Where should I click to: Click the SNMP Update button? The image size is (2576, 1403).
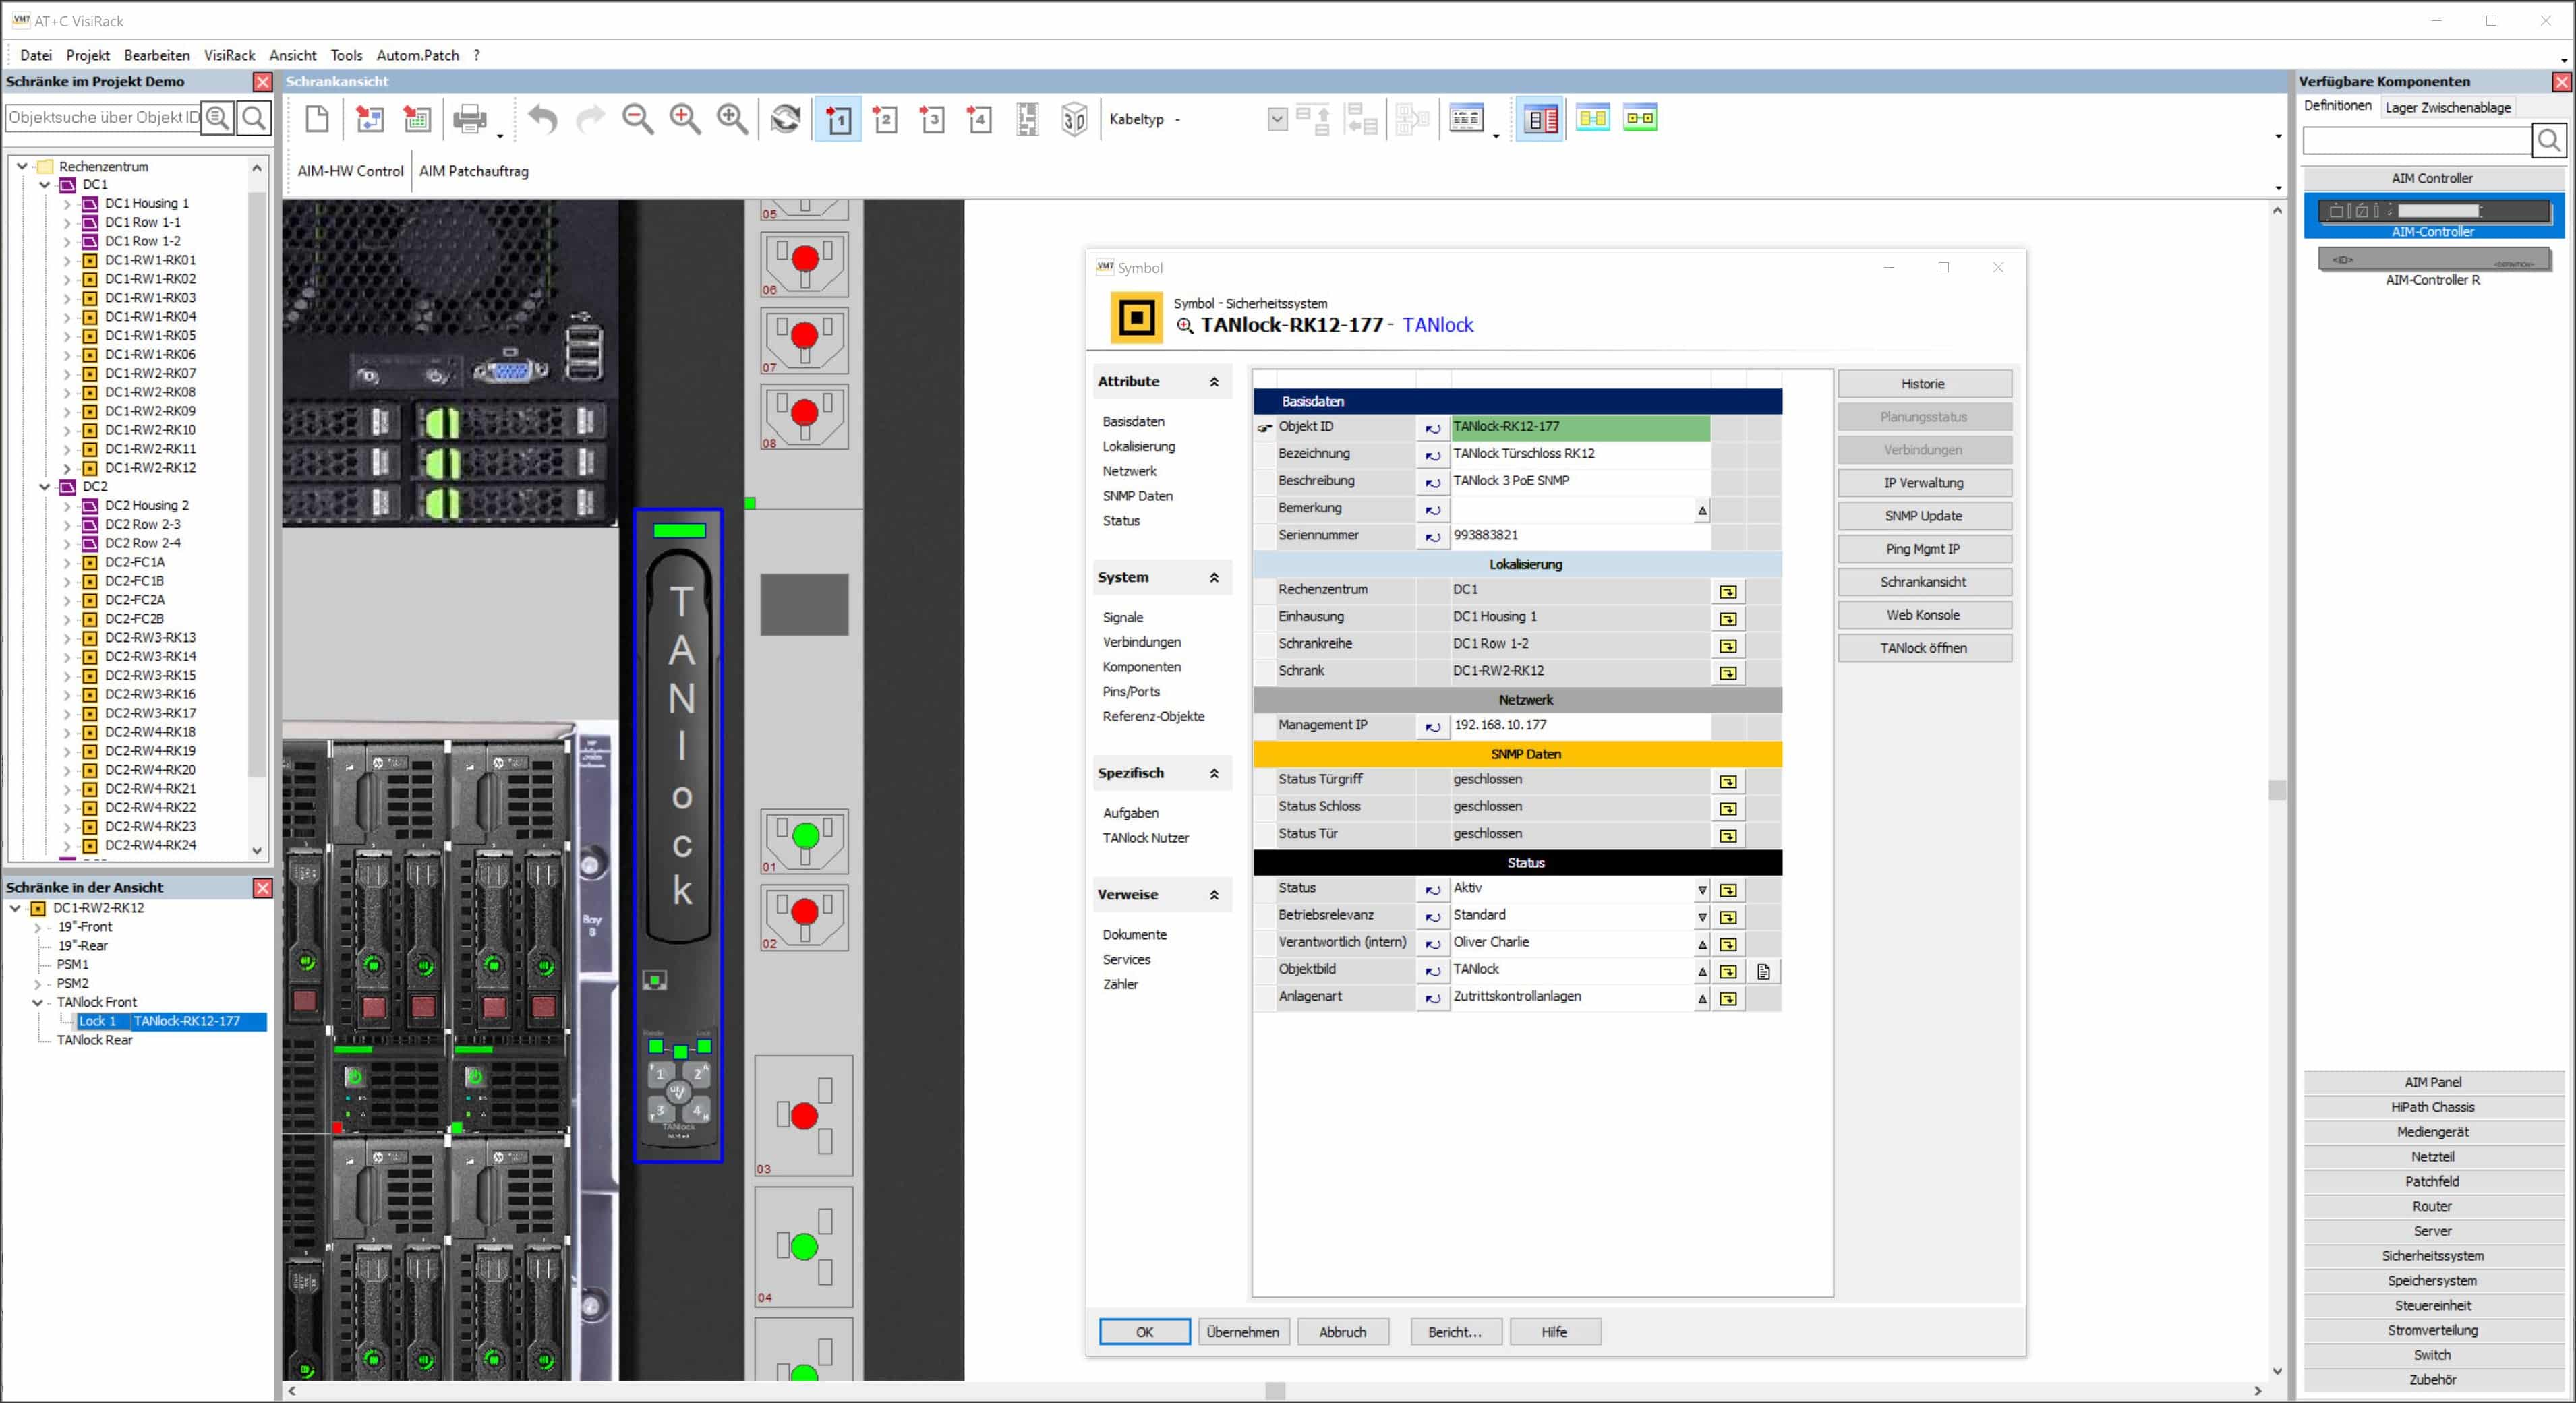tap(1923, 516)
